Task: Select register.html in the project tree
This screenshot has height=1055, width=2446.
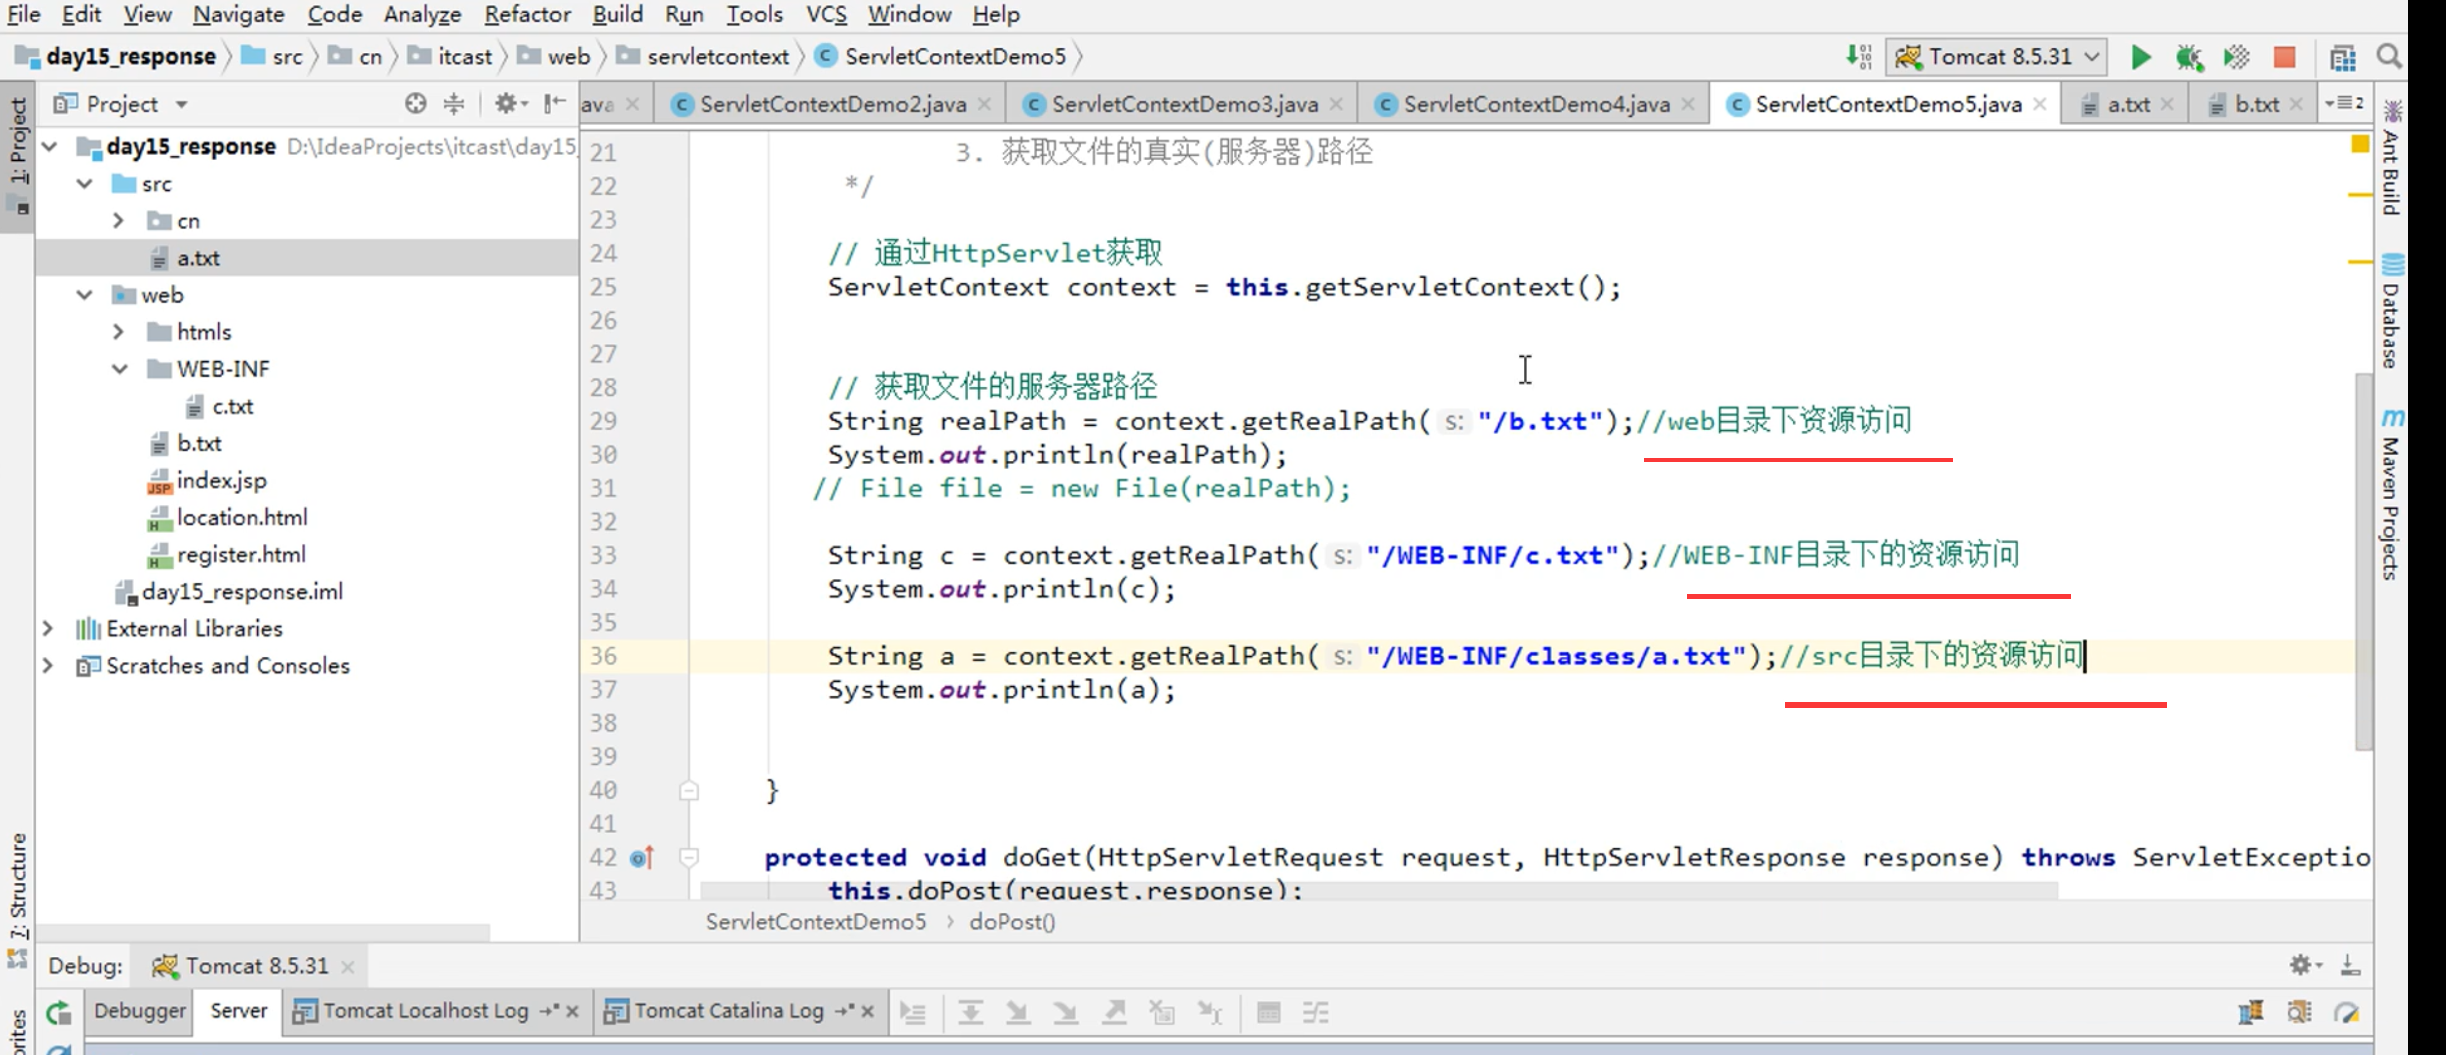Action: tap(241, 555)
